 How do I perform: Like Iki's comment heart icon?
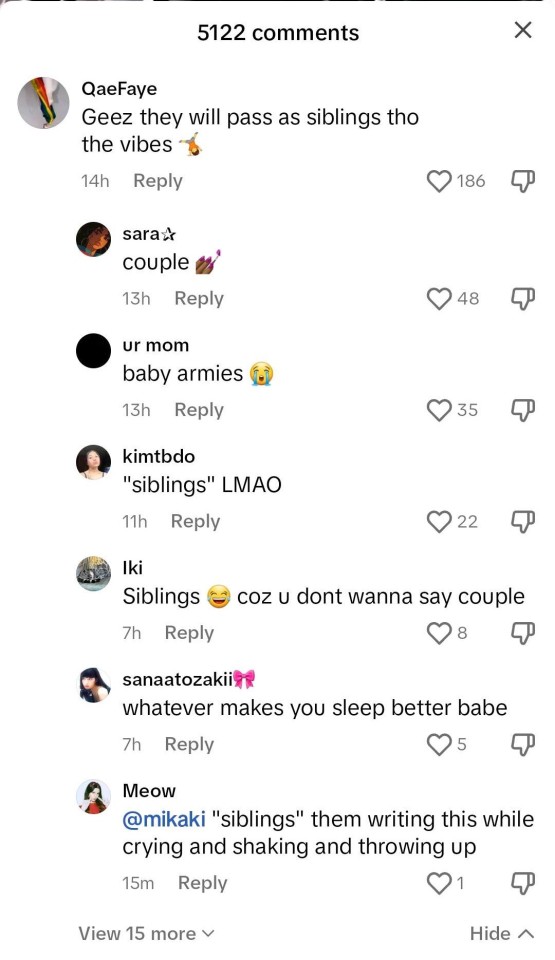tap(439, 633)
